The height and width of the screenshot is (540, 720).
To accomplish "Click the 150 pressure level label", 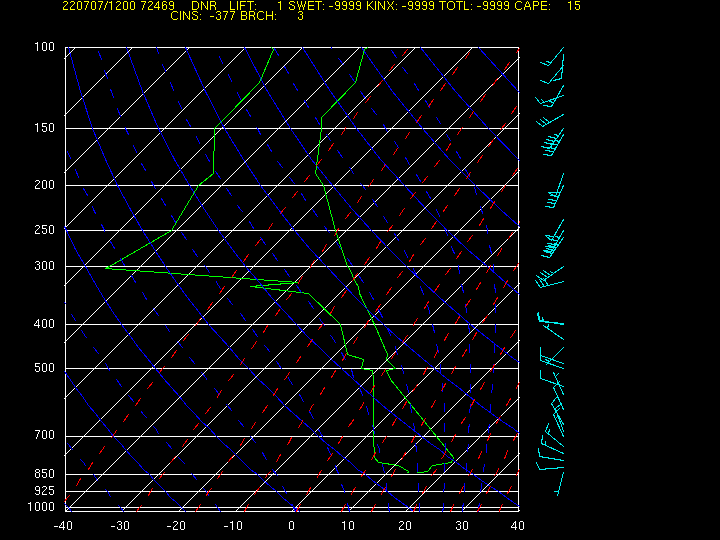I will [x=45, y=128].
